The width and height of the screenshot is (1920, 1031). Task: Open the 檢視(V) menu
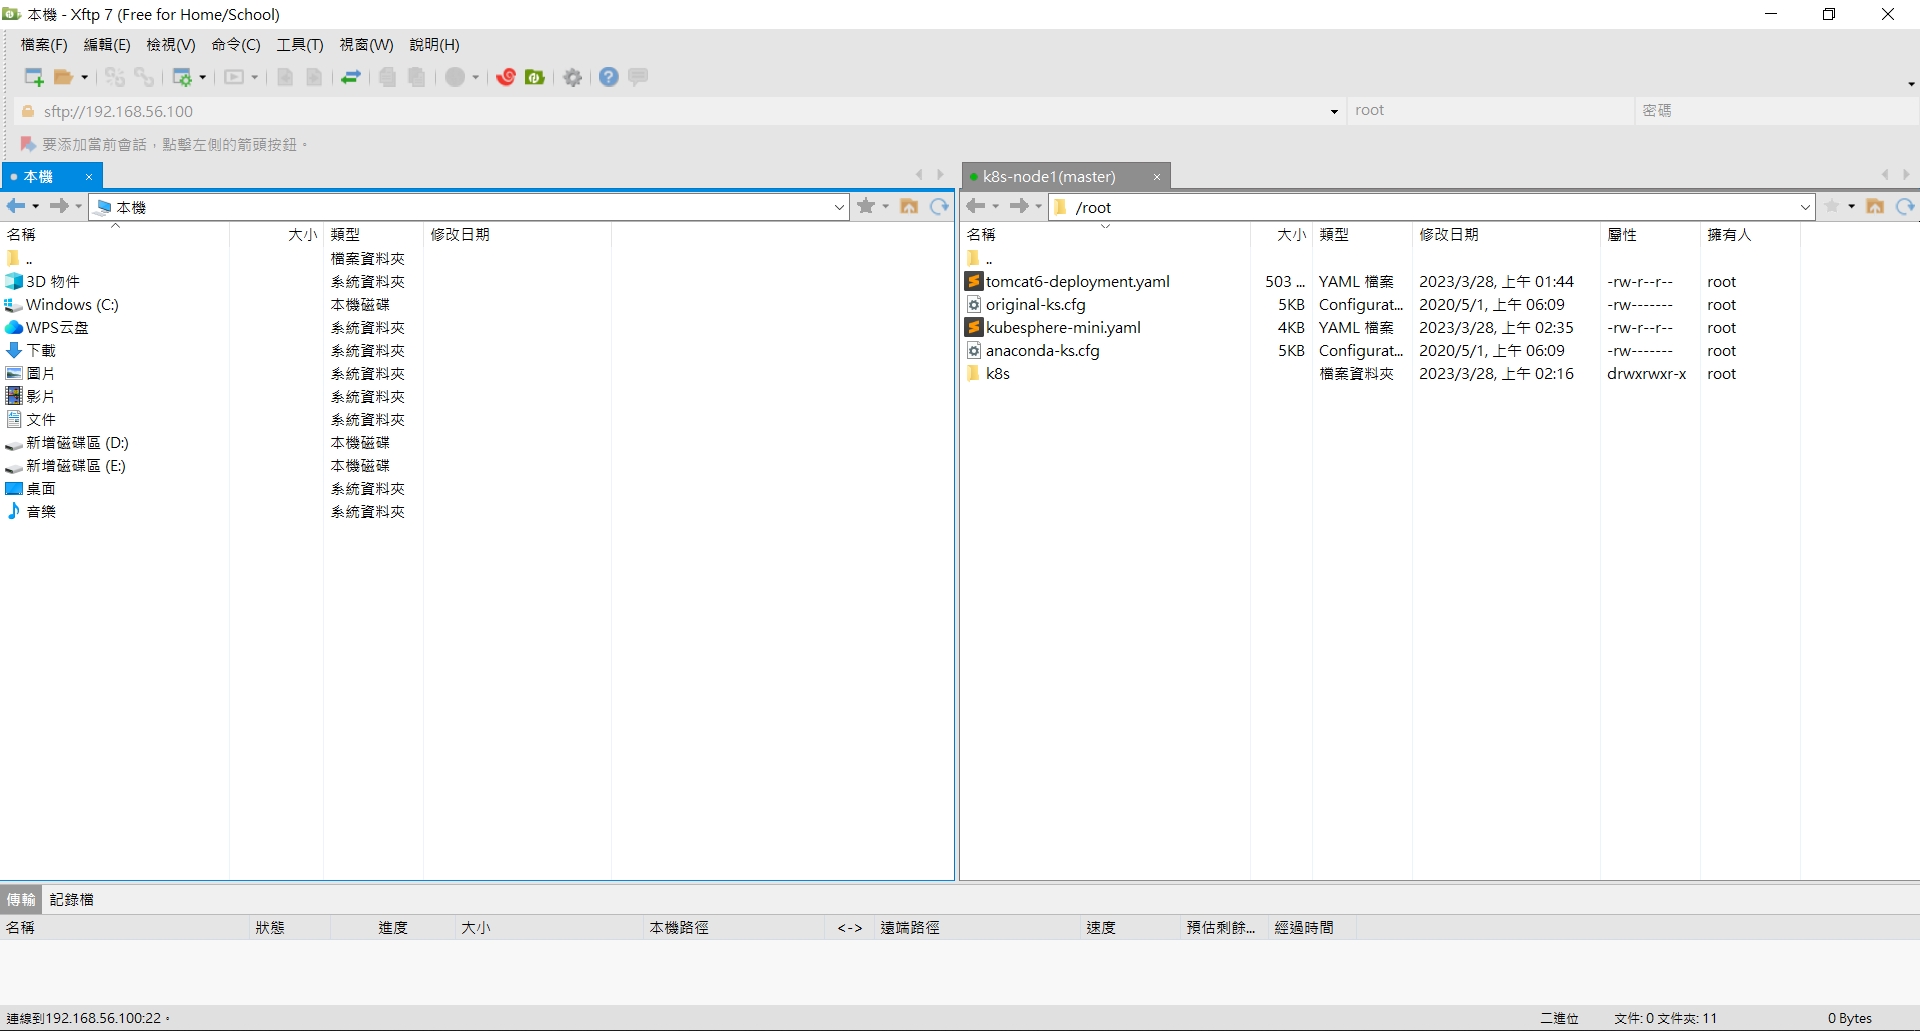click(x=171, y=45)
